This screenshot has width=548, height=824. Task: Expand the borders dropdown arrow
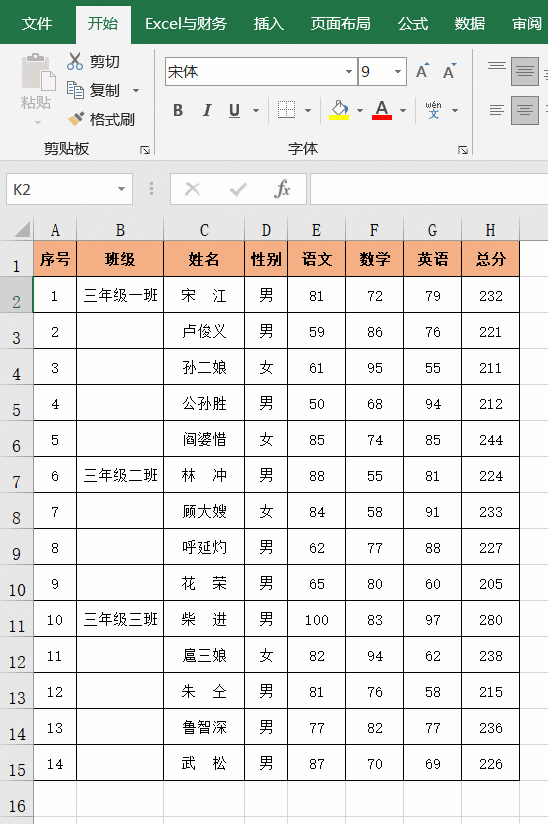[308, 110]
